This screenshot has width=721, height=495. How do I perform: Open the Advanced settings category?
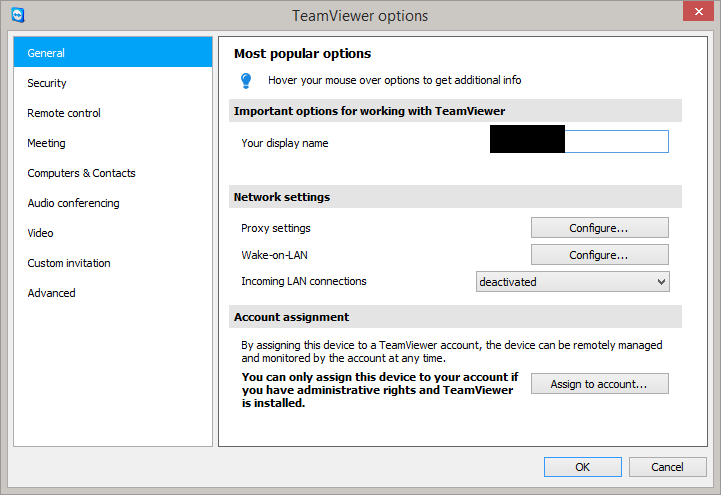tap(113, 293)
